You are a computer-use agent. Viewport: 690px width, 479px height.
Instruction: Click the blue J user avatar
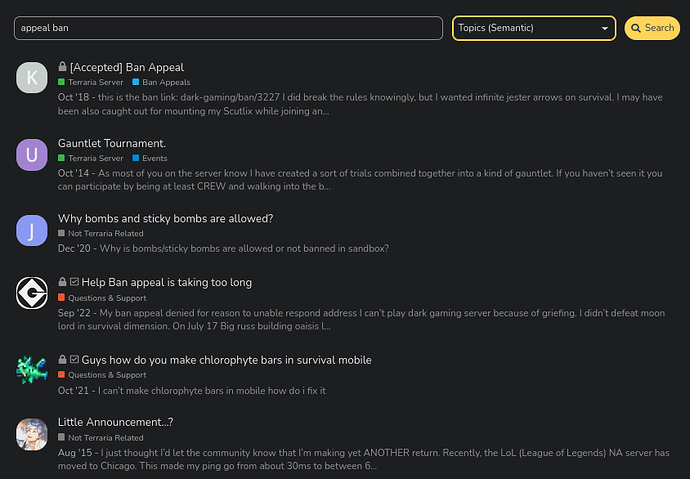[x=32, y=230]
